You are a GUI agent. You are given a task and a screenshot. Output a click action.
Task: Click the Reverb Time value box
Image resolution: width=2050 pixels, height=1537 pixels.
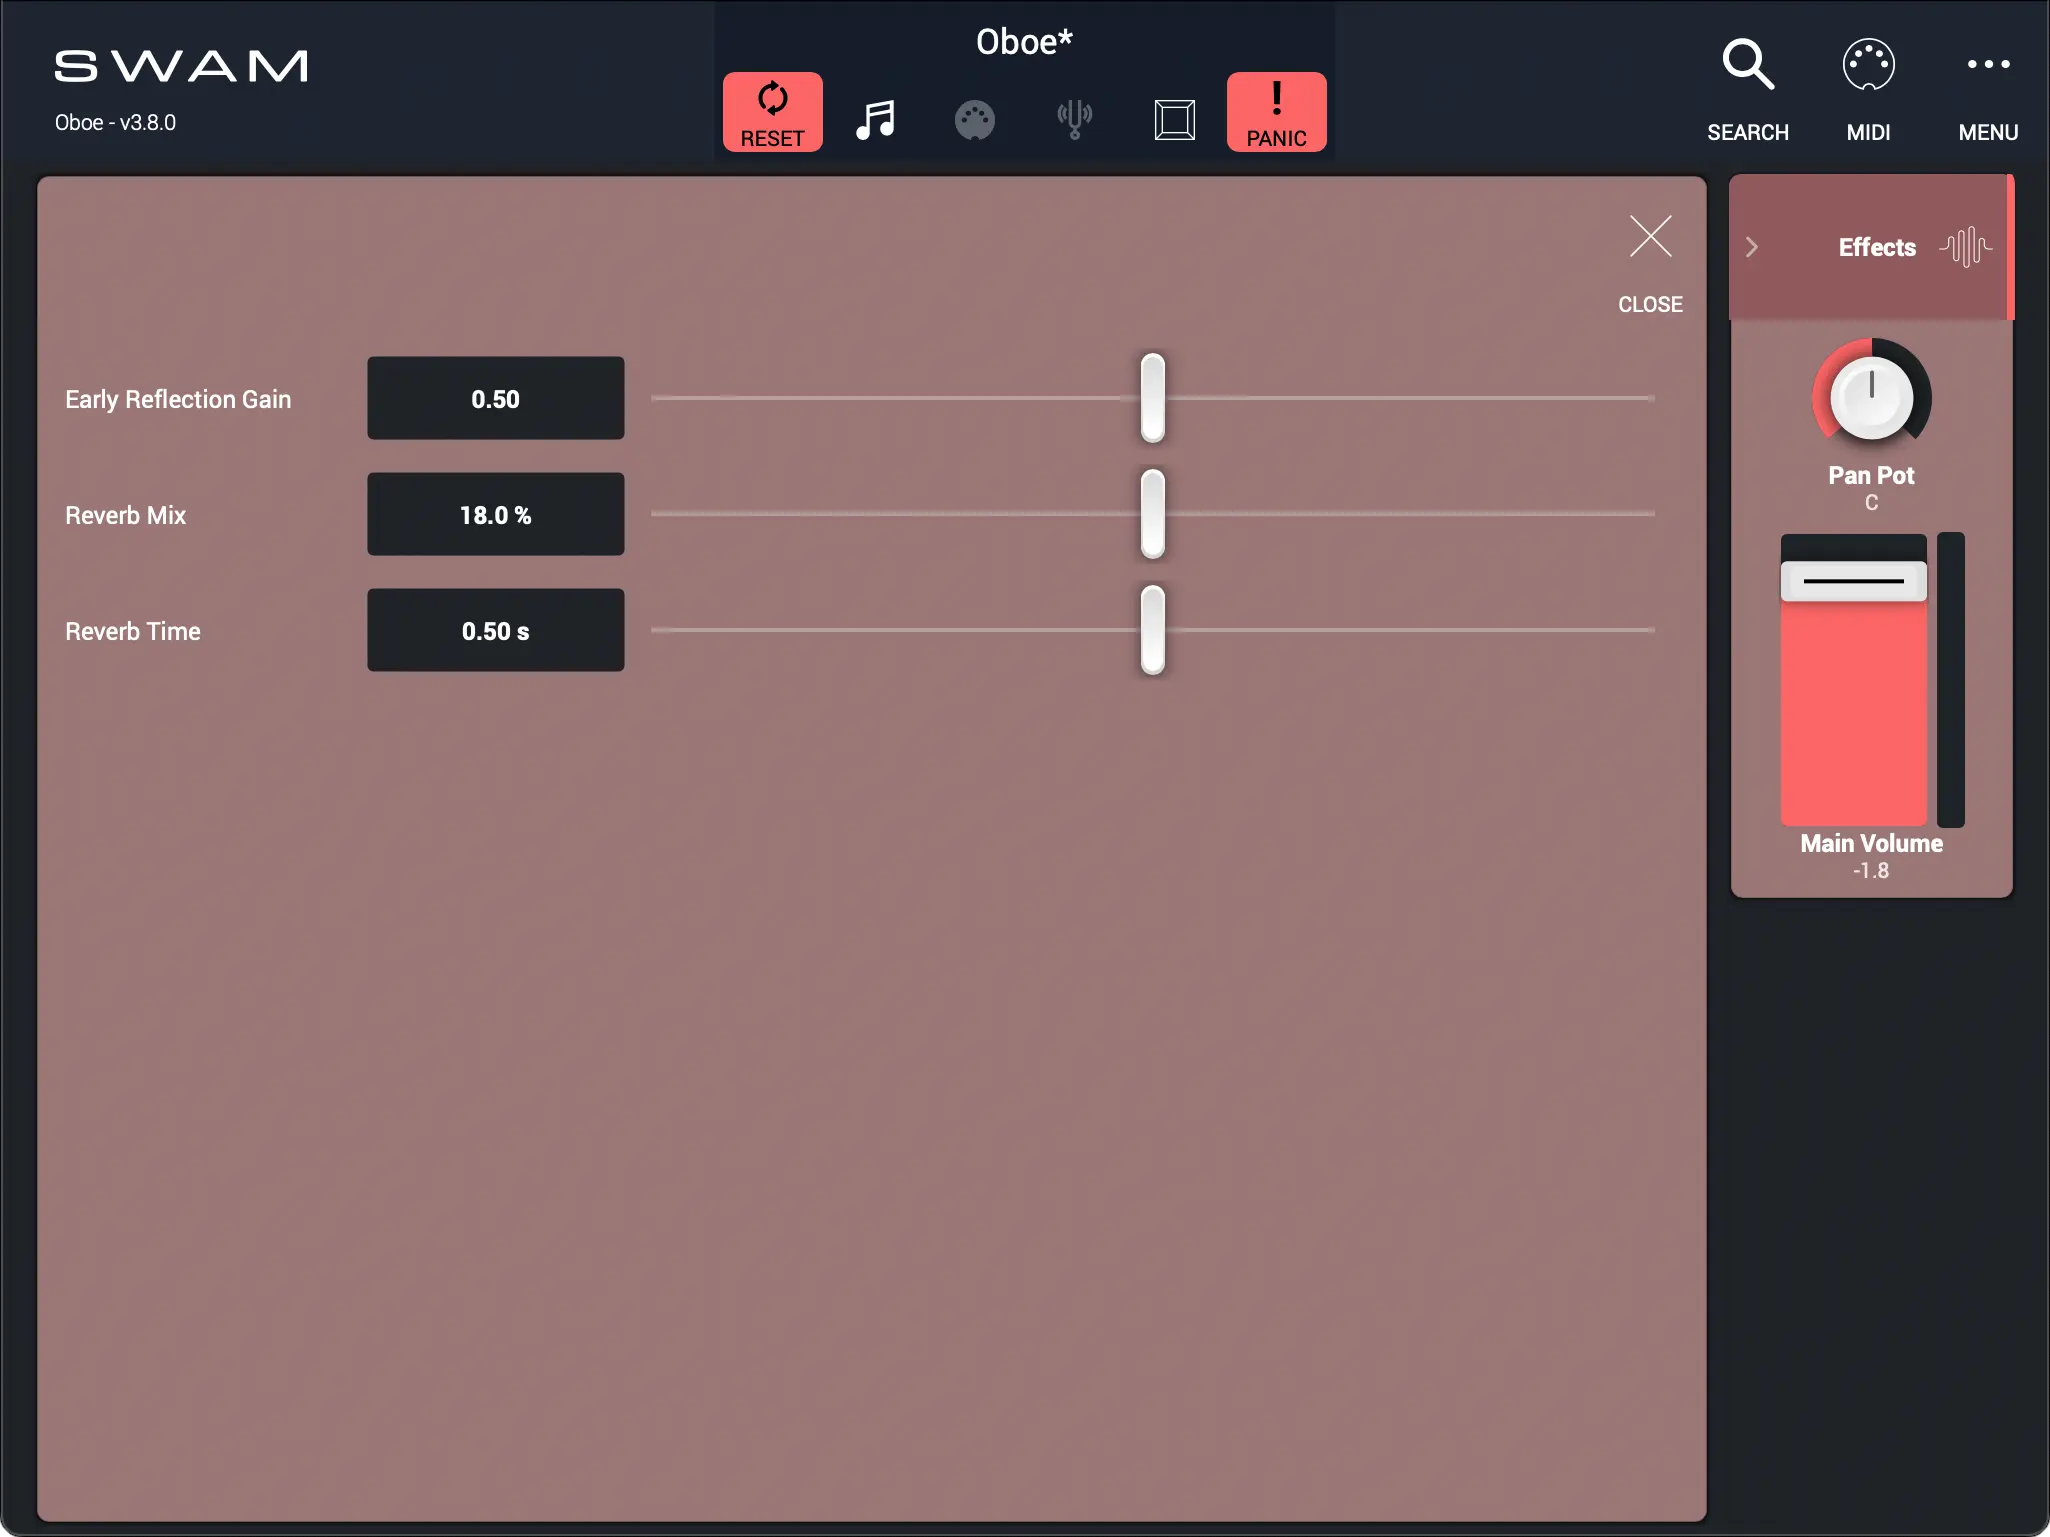495,631
